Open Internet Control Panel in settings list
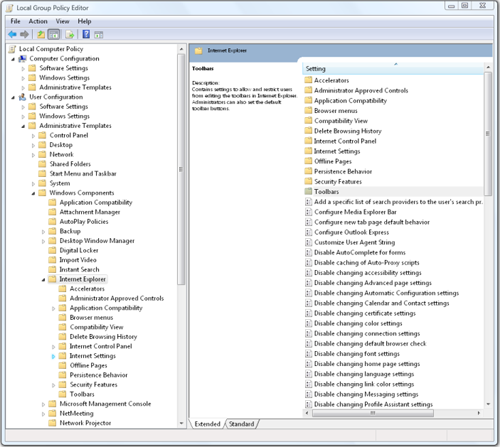The width and height of the screenshot is (500, 447). click(345, 141)
